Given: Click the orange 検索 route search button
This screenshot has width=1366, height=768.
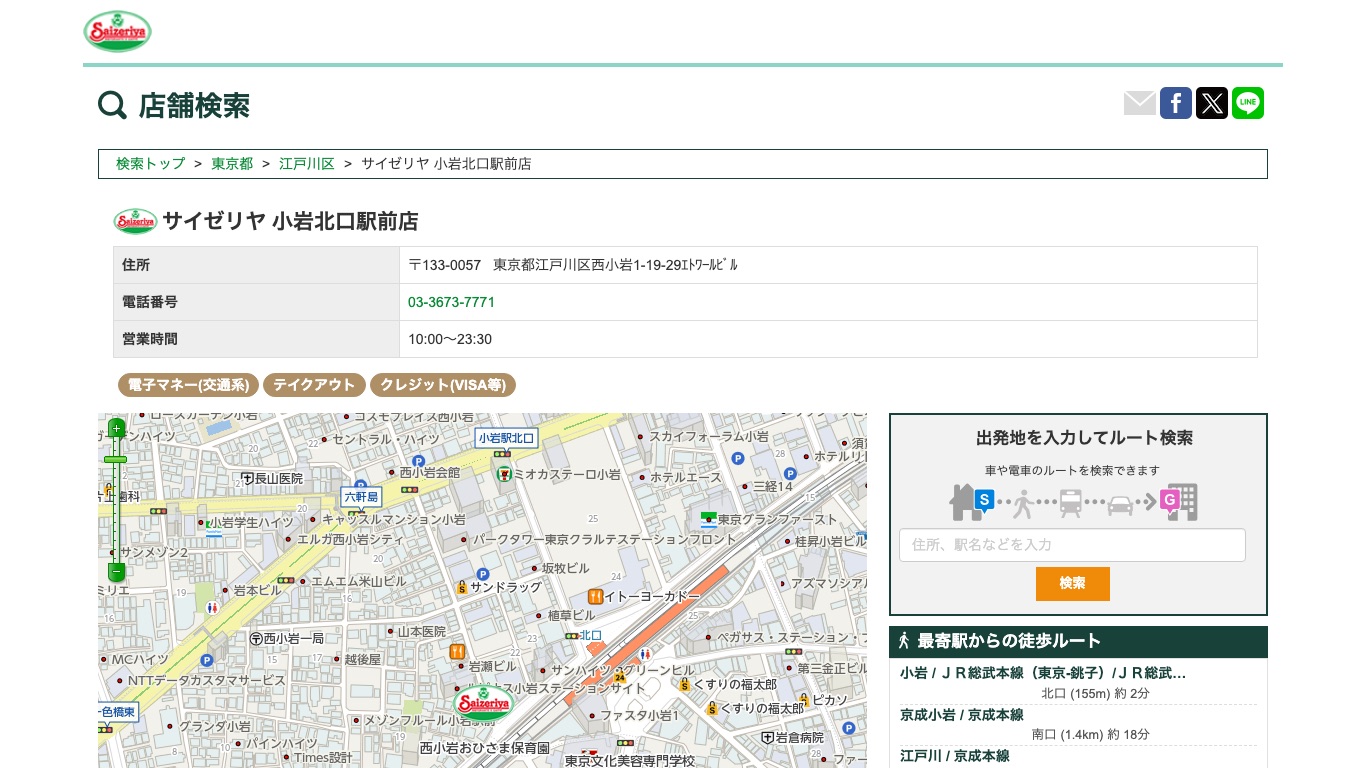Looking at the screenshot, I should [x=1072, y=583].
